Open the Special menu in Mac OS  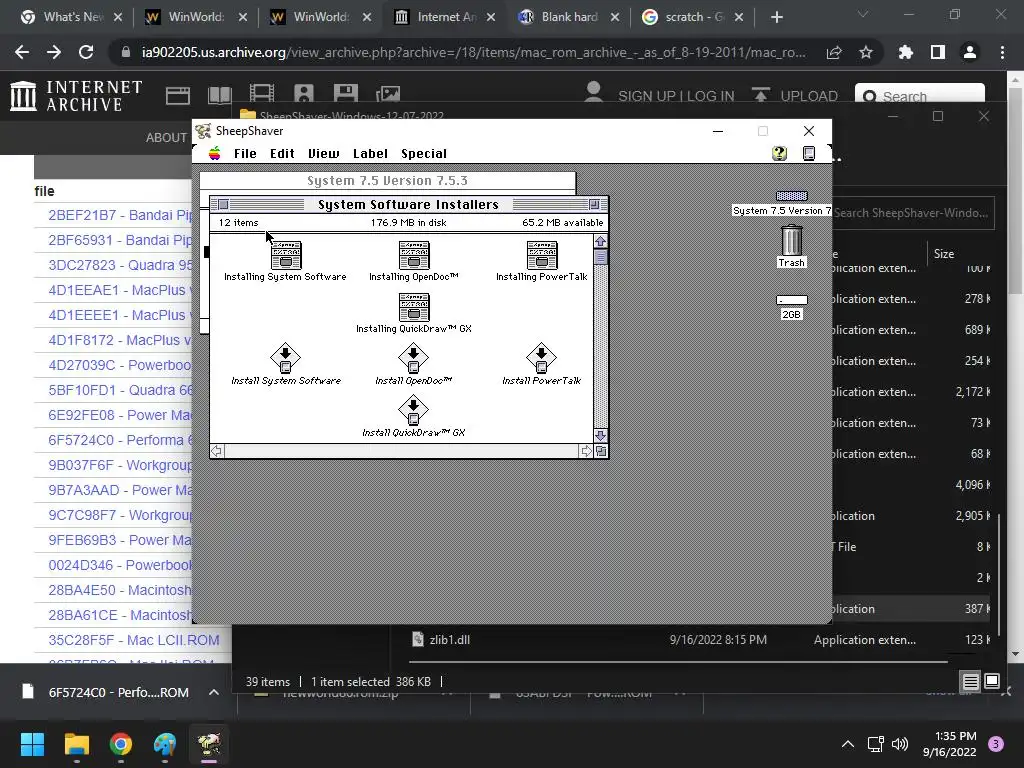pos(424,153)
